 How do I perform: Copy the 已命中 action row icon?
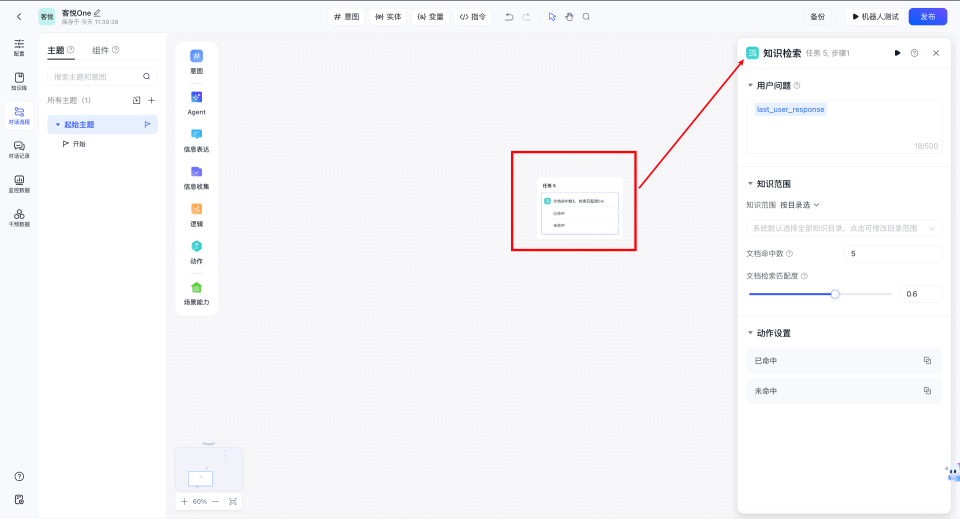(928, 360)
